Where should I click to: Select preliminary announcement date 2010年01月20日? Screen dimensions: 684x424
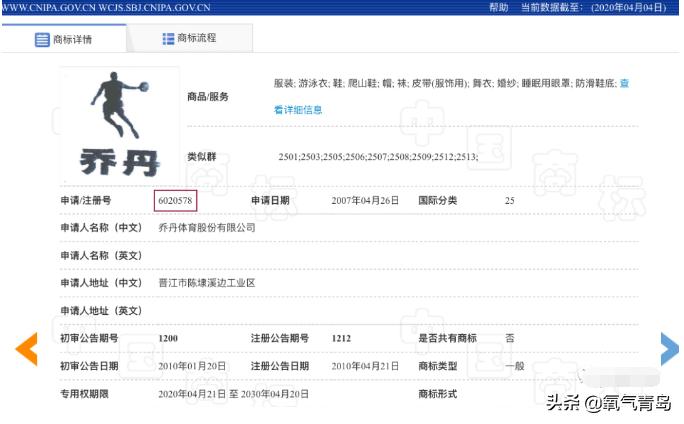(x=192, y=366)
